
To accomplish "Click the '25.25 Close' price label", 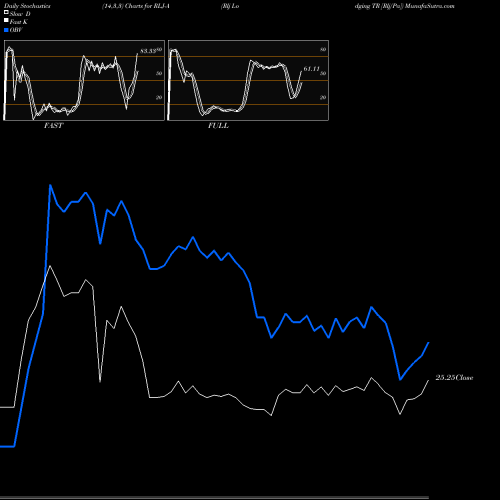I will [454, 377].
